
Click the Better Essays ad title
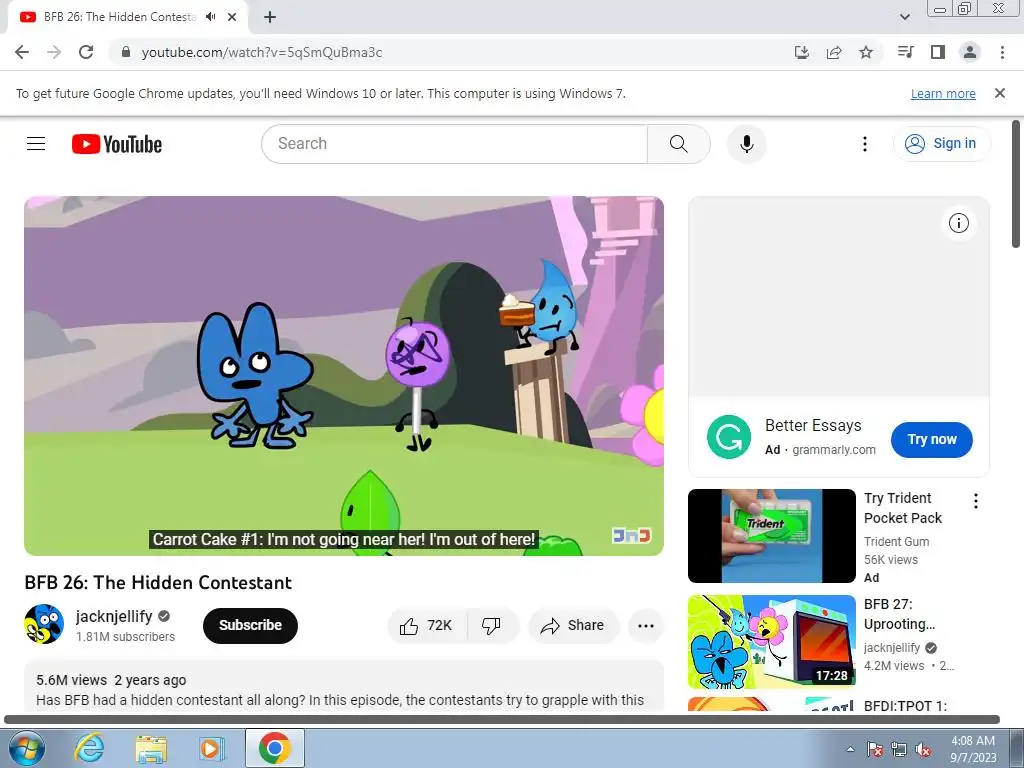[813, 425]
